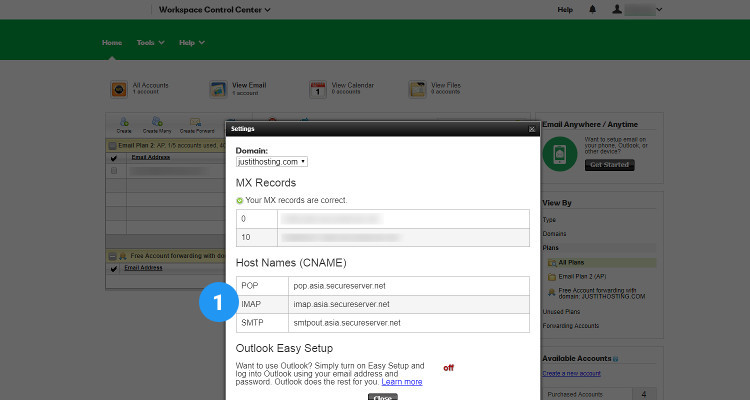Screen dimensions: 750x400
Task: Toggle Outlook Easy Setup off switch
Action: coord(448,368)
